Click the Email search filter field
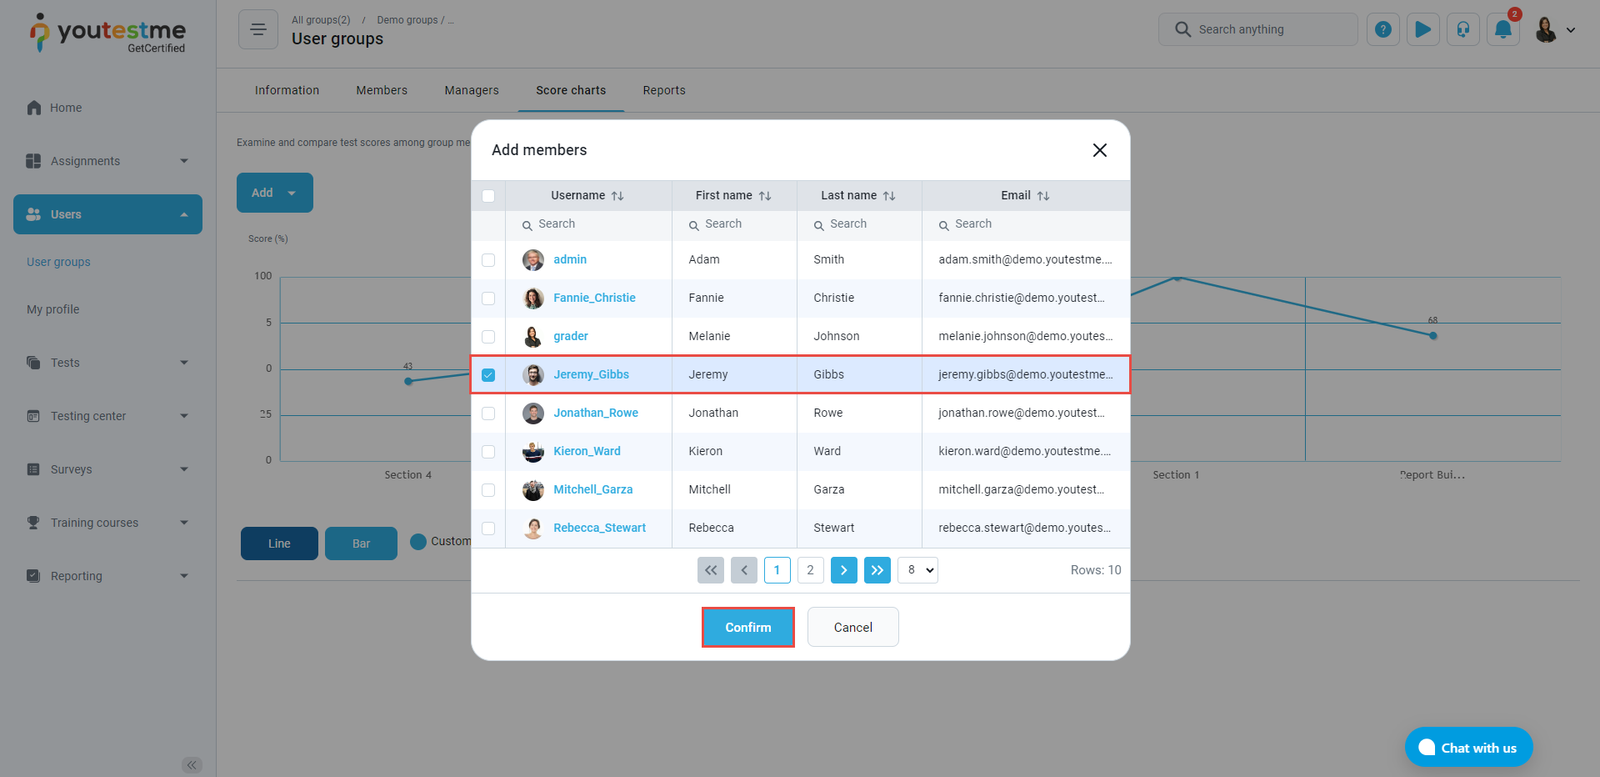Viewport: 1600px width, 777px height. click(x=1028, y=224)
